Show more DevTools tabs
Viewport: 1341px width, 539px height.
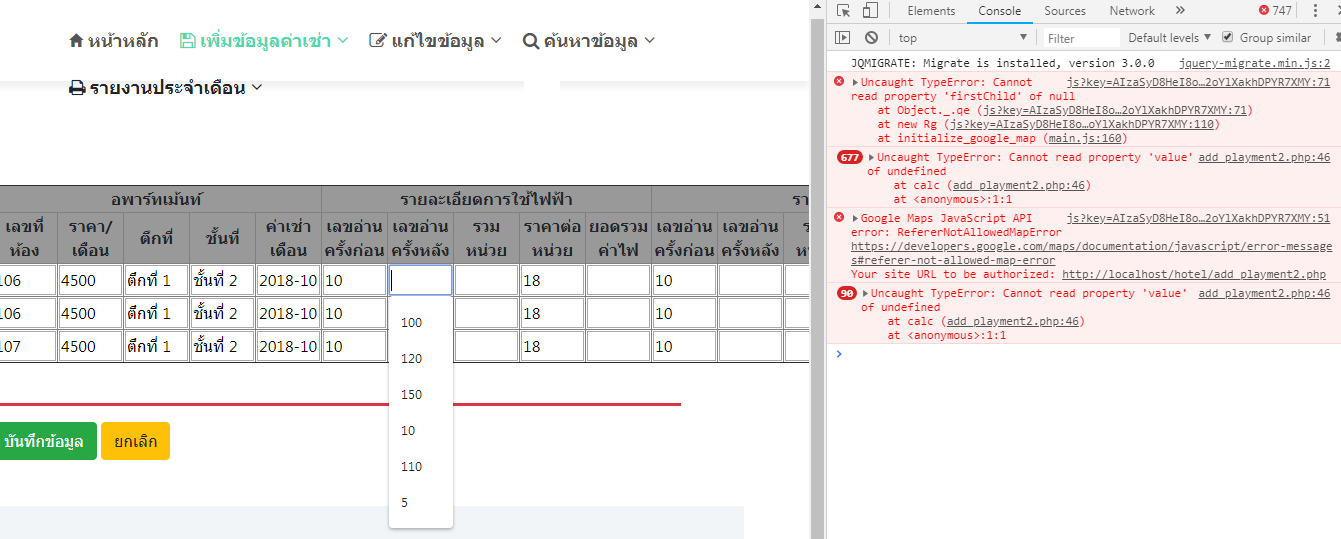pos(1180,11)
